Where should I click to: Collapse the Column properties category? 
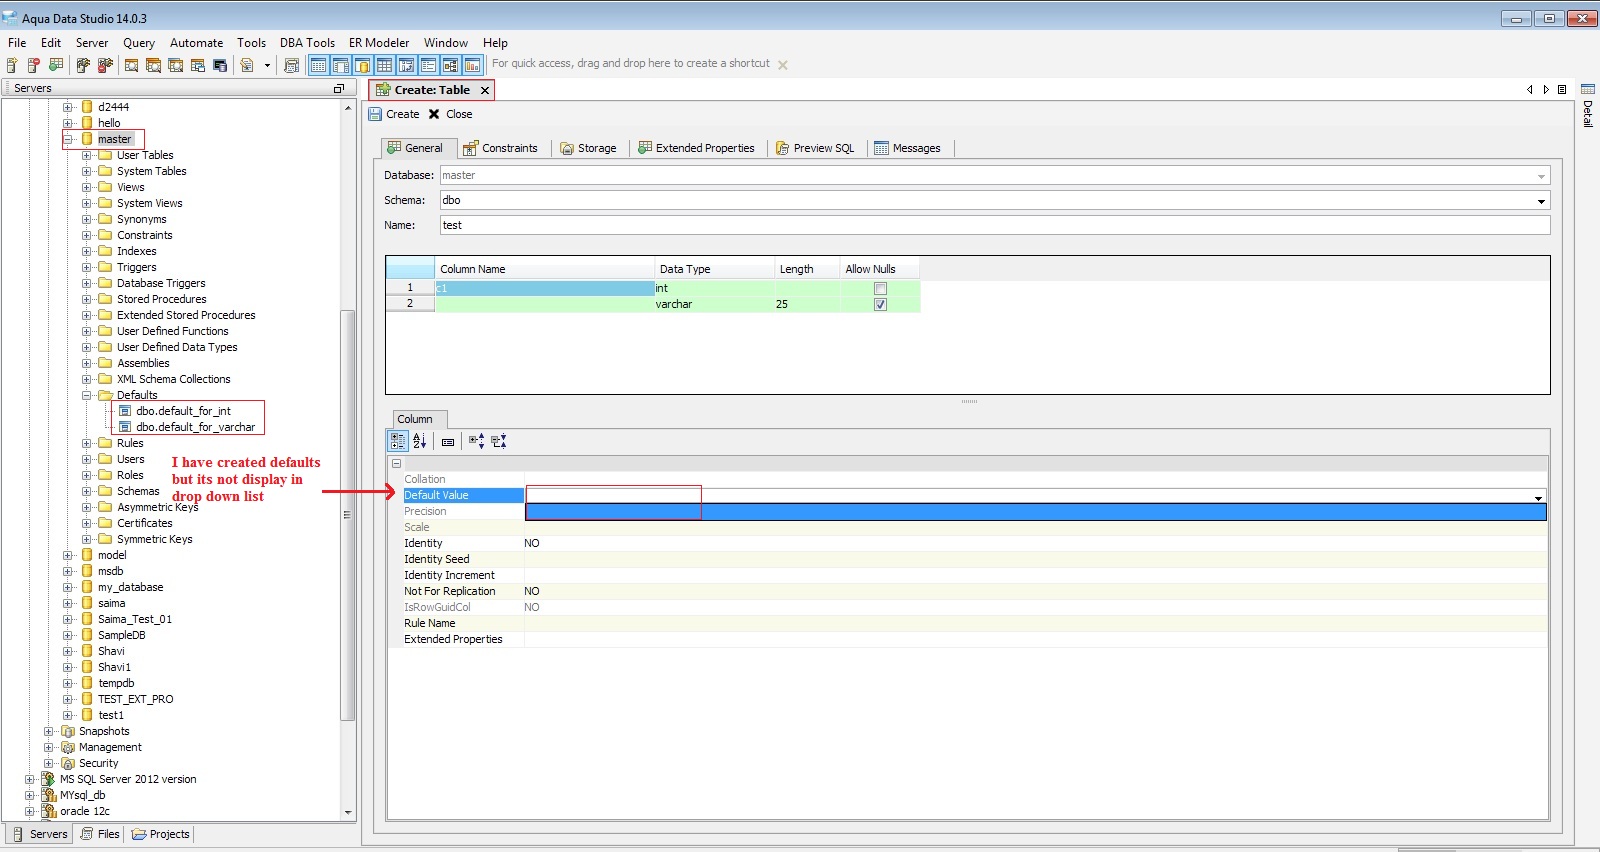click(x=396, y=463)
